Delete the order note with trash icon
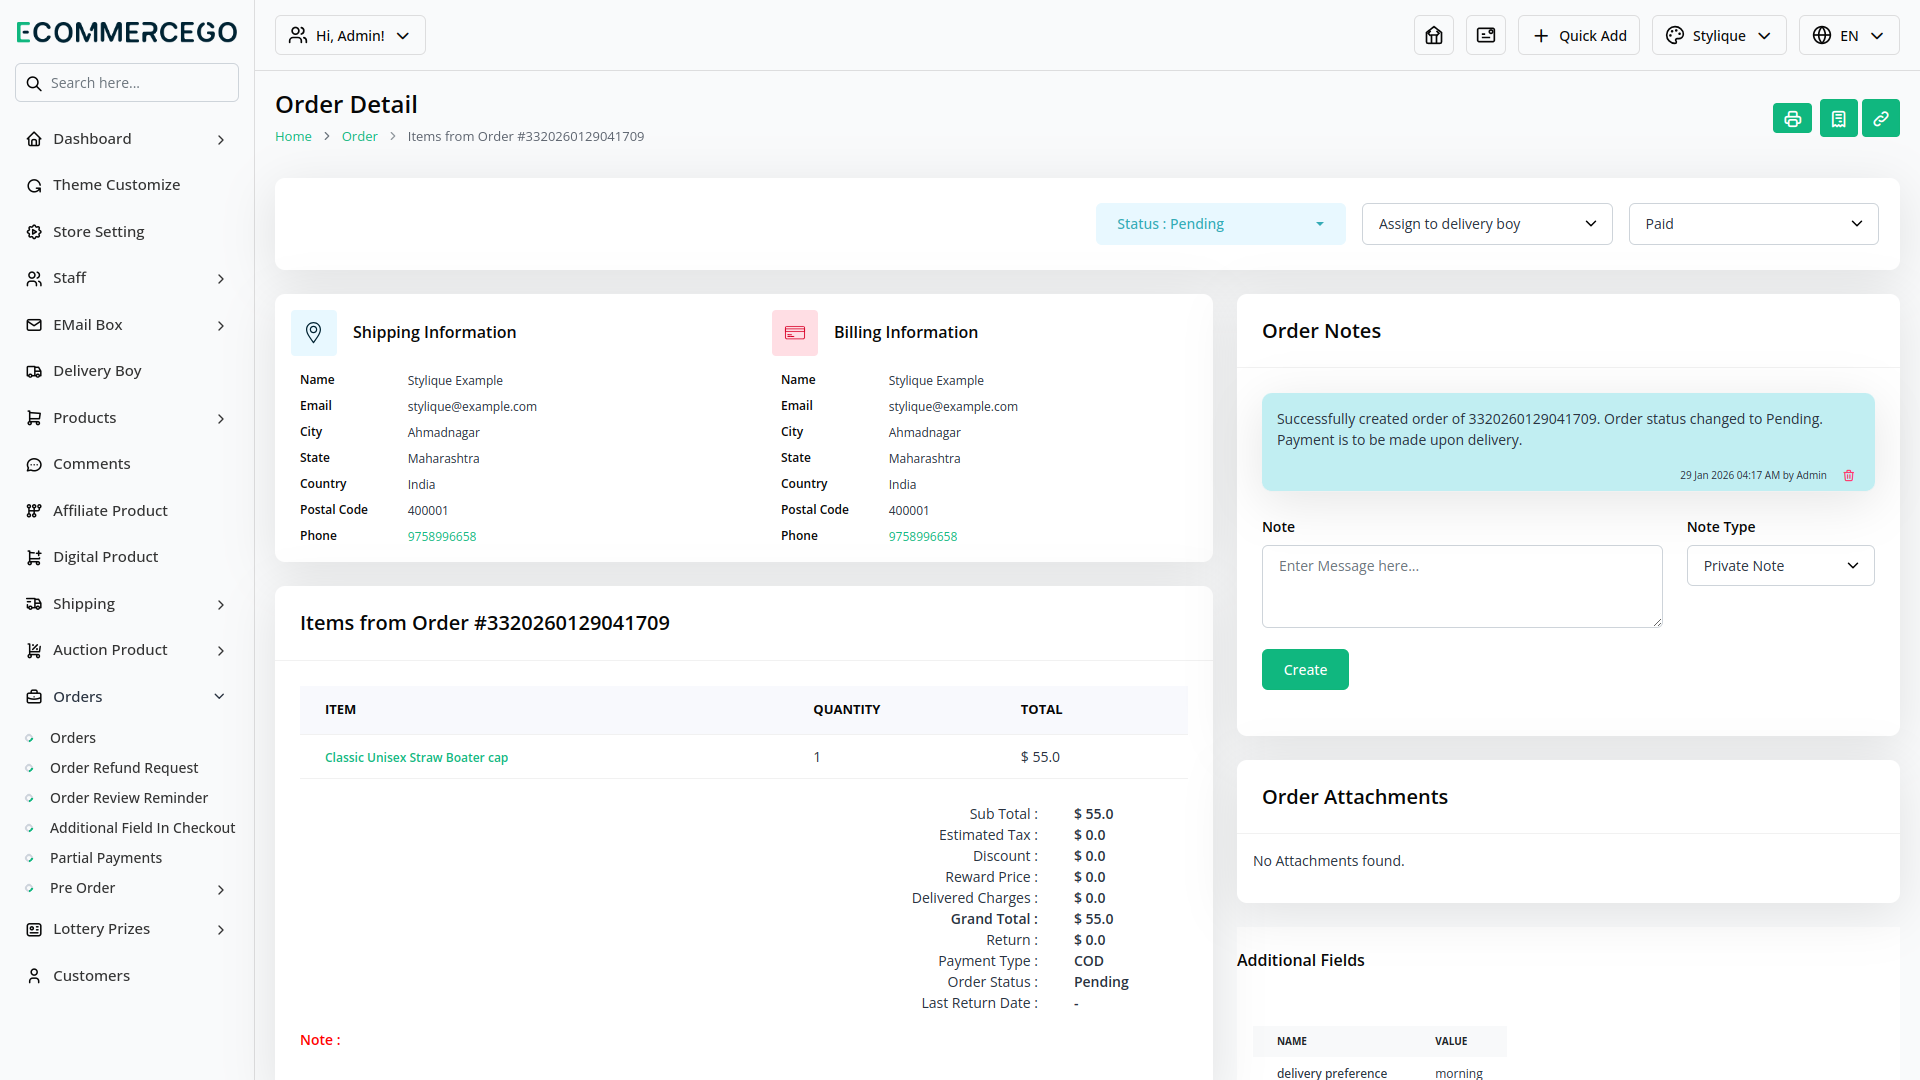1920x1080 pixels. (x=1849, y=476)
